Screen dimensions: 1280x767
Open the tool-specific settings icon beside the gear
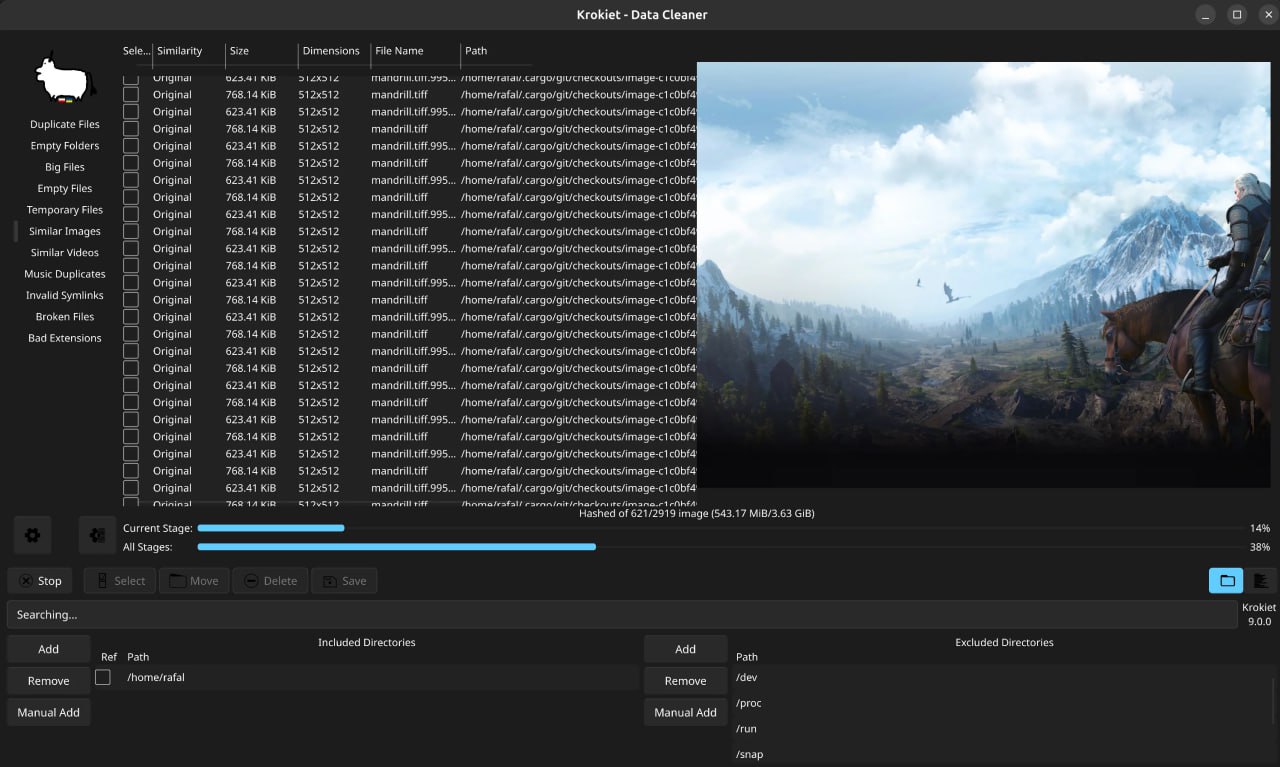(x=97, y=535)
